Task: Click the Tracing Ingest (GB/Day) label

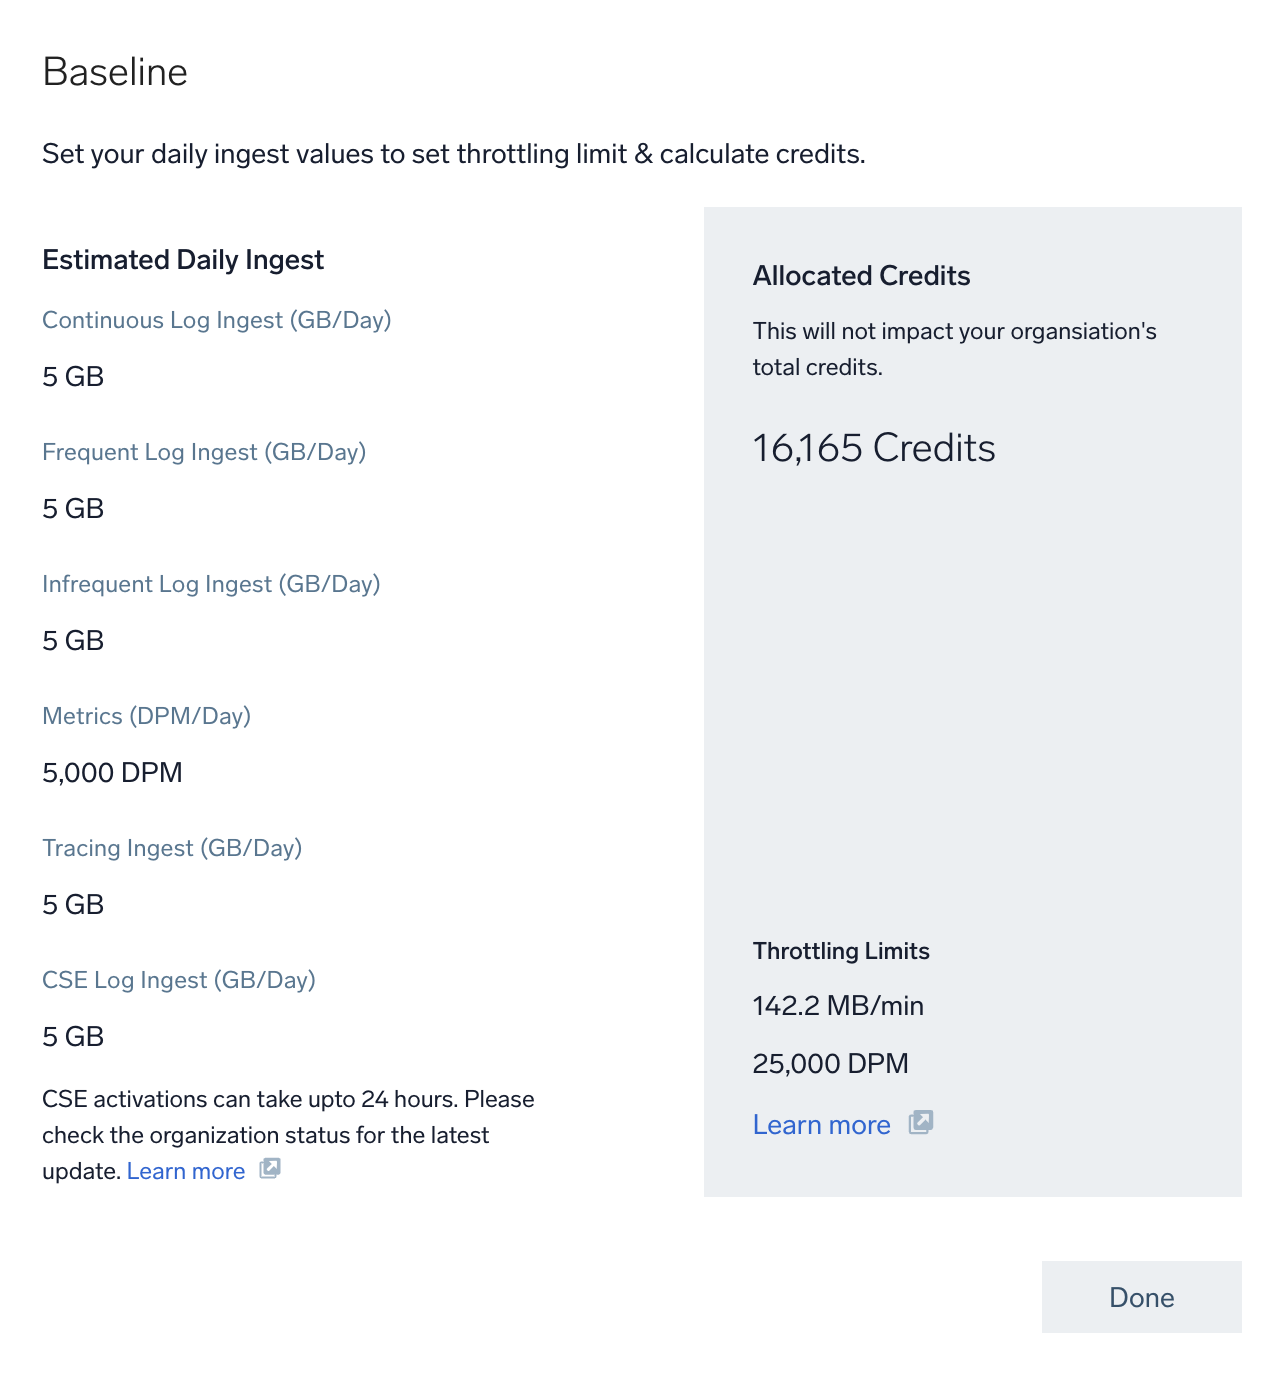Action: click(x=172, y=848)
